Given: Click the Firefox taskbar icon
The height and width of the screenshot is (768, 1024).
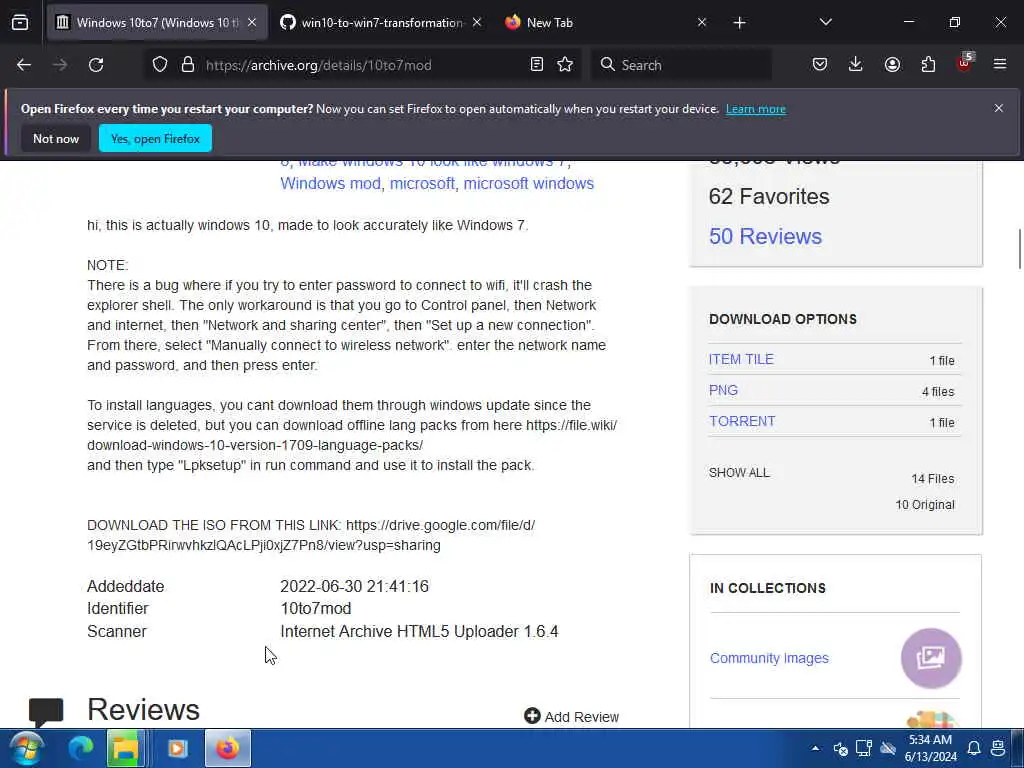Looking at the screenshot, I should [228, 748].
